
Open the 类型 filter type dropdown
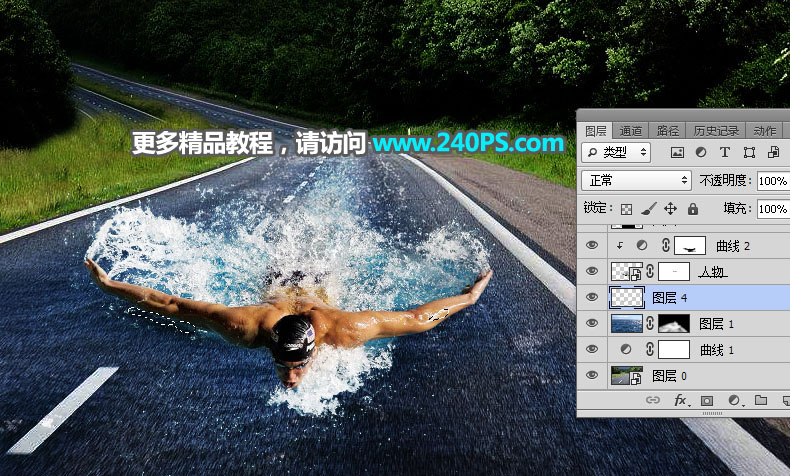click(x=616, y=153)
